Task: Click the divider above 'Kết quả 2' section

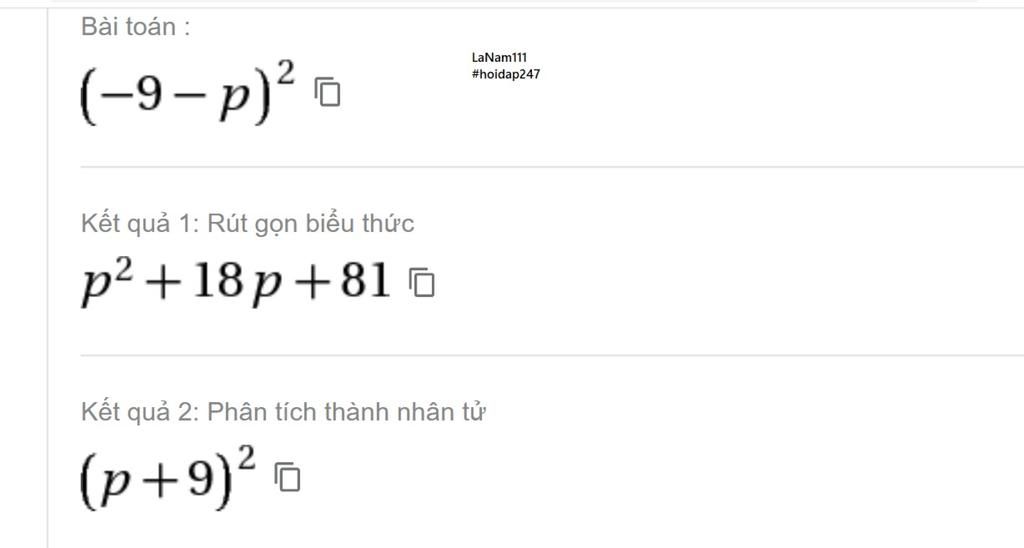Action: coord(552,356)
